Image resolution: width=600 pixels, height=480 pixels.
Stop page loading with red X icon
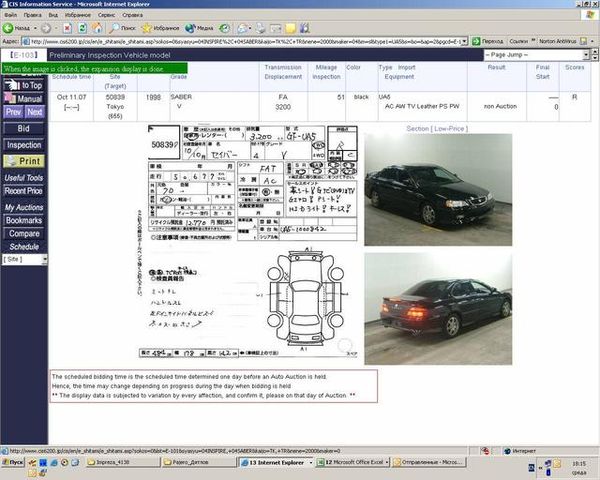tap(67, 28)
